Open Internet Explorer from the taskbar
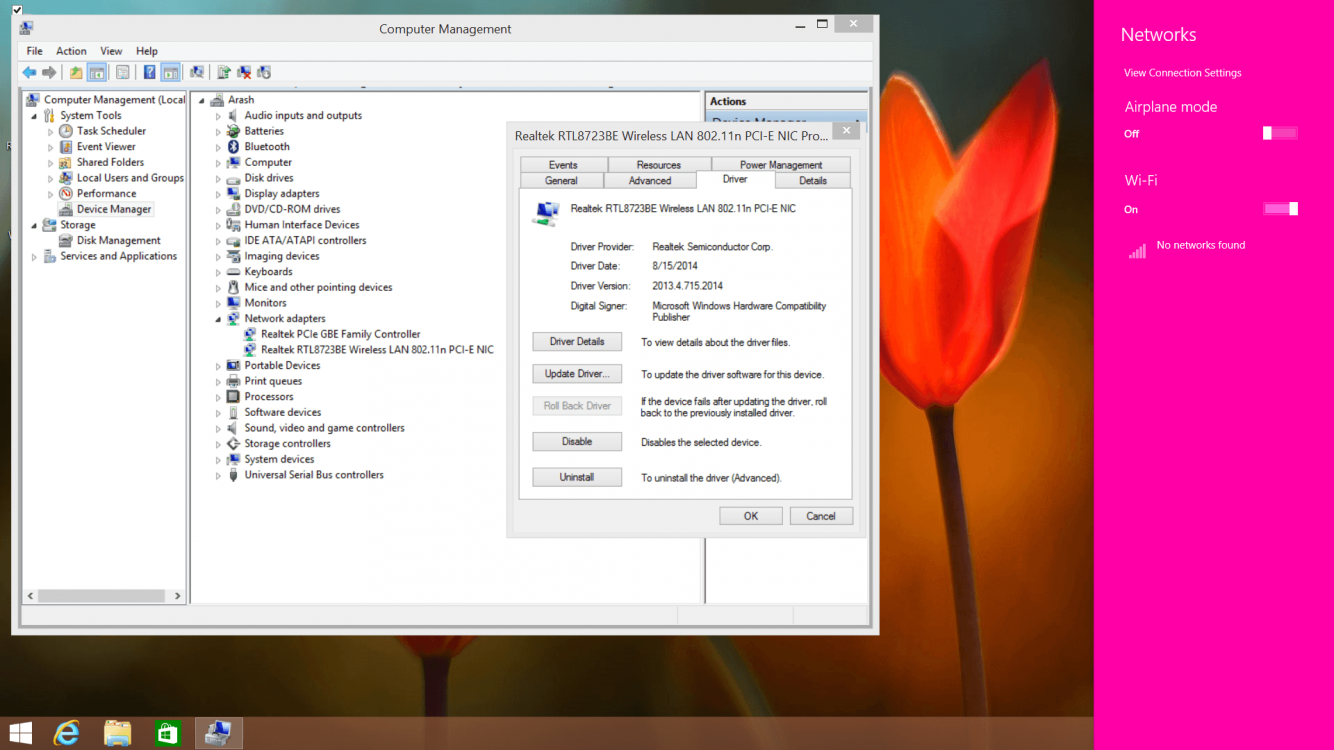Image resolution: width=1334 pixels, height=750 pixels. (x=67, y=733)
